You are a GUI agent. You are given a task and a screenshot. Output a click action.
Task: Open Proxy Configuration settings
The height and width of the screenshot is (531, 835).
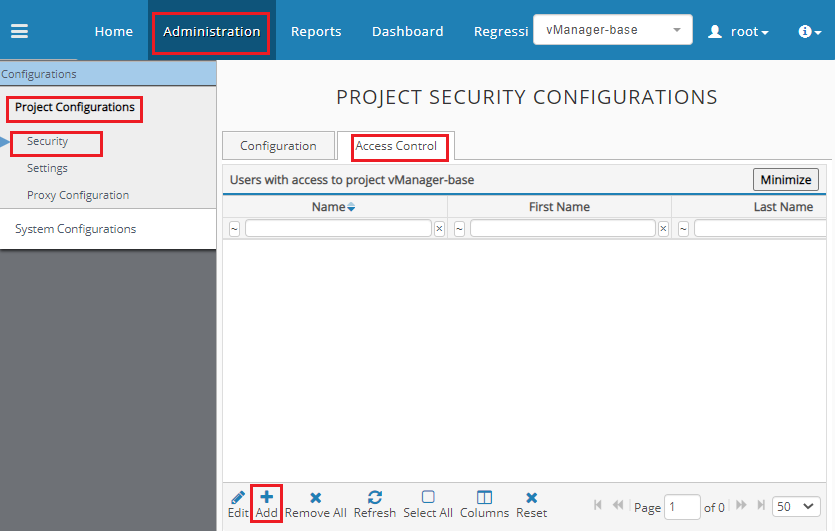(x=78, y=195)
